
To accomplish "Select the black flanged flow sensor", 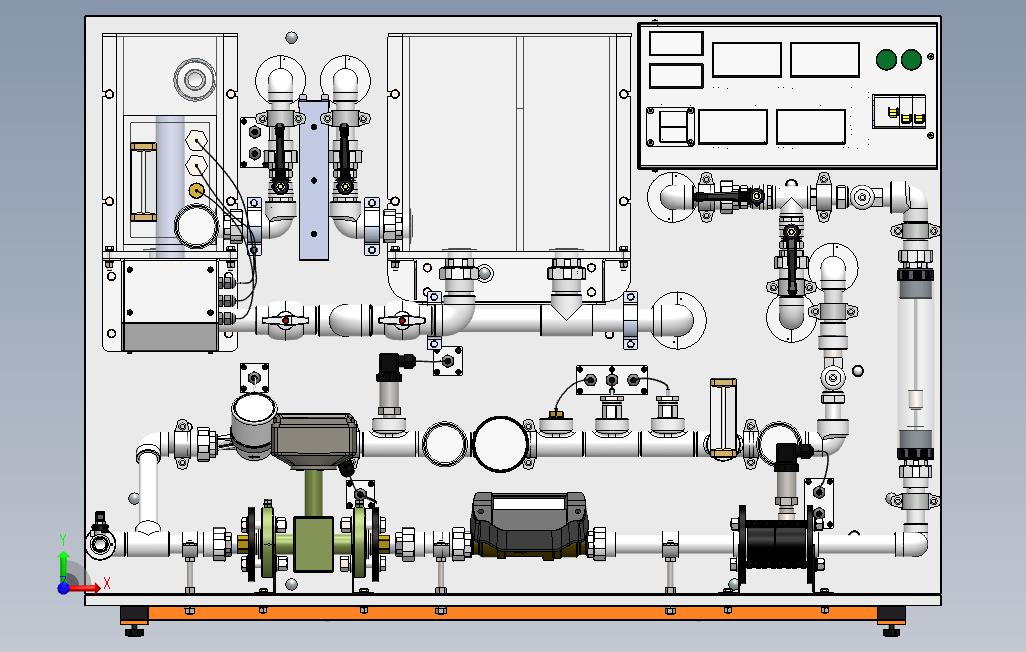I will [777, 545].
